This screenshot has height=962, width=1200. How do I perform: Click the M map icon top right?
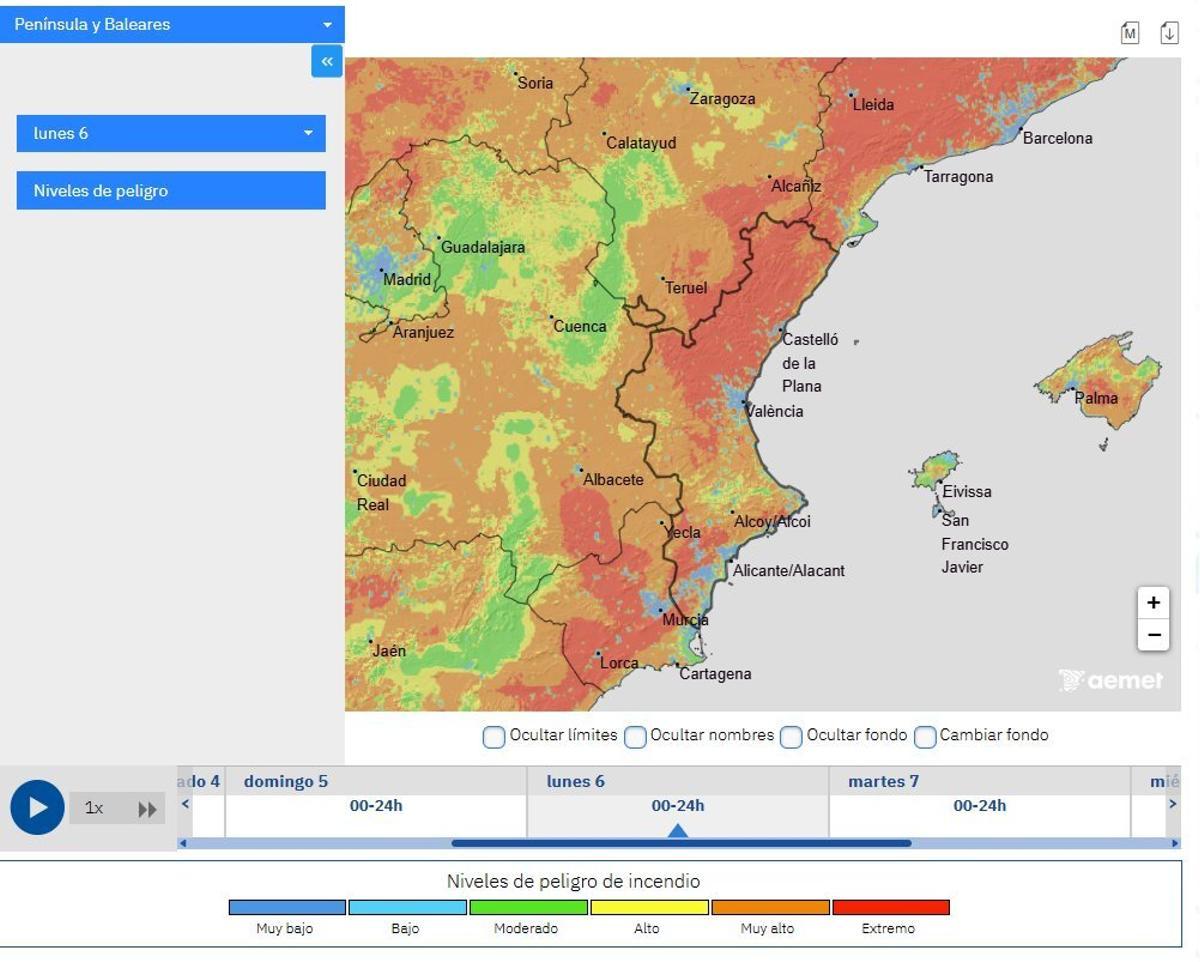pos(1130,33)
